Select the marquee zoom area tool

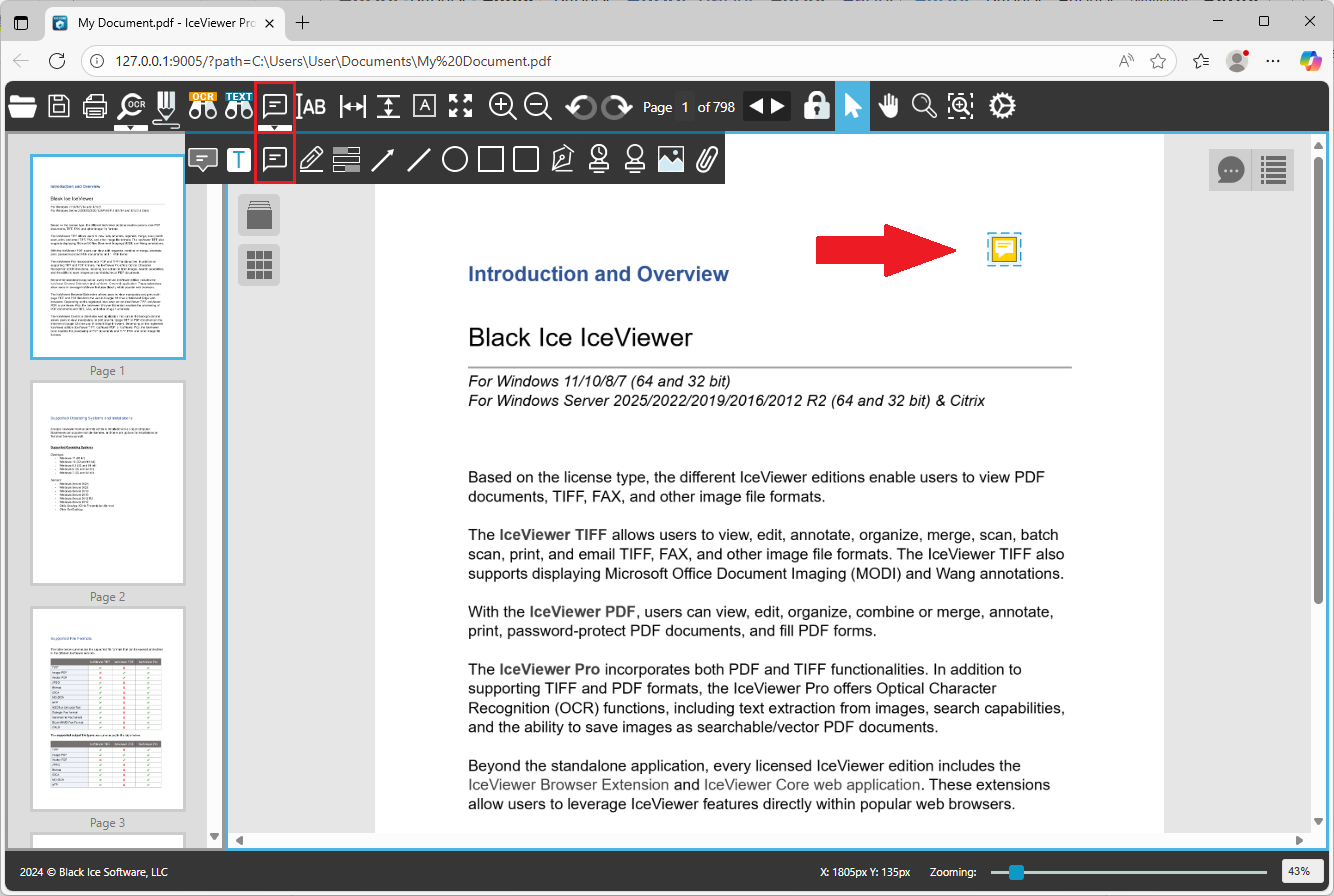pos(960,106)
